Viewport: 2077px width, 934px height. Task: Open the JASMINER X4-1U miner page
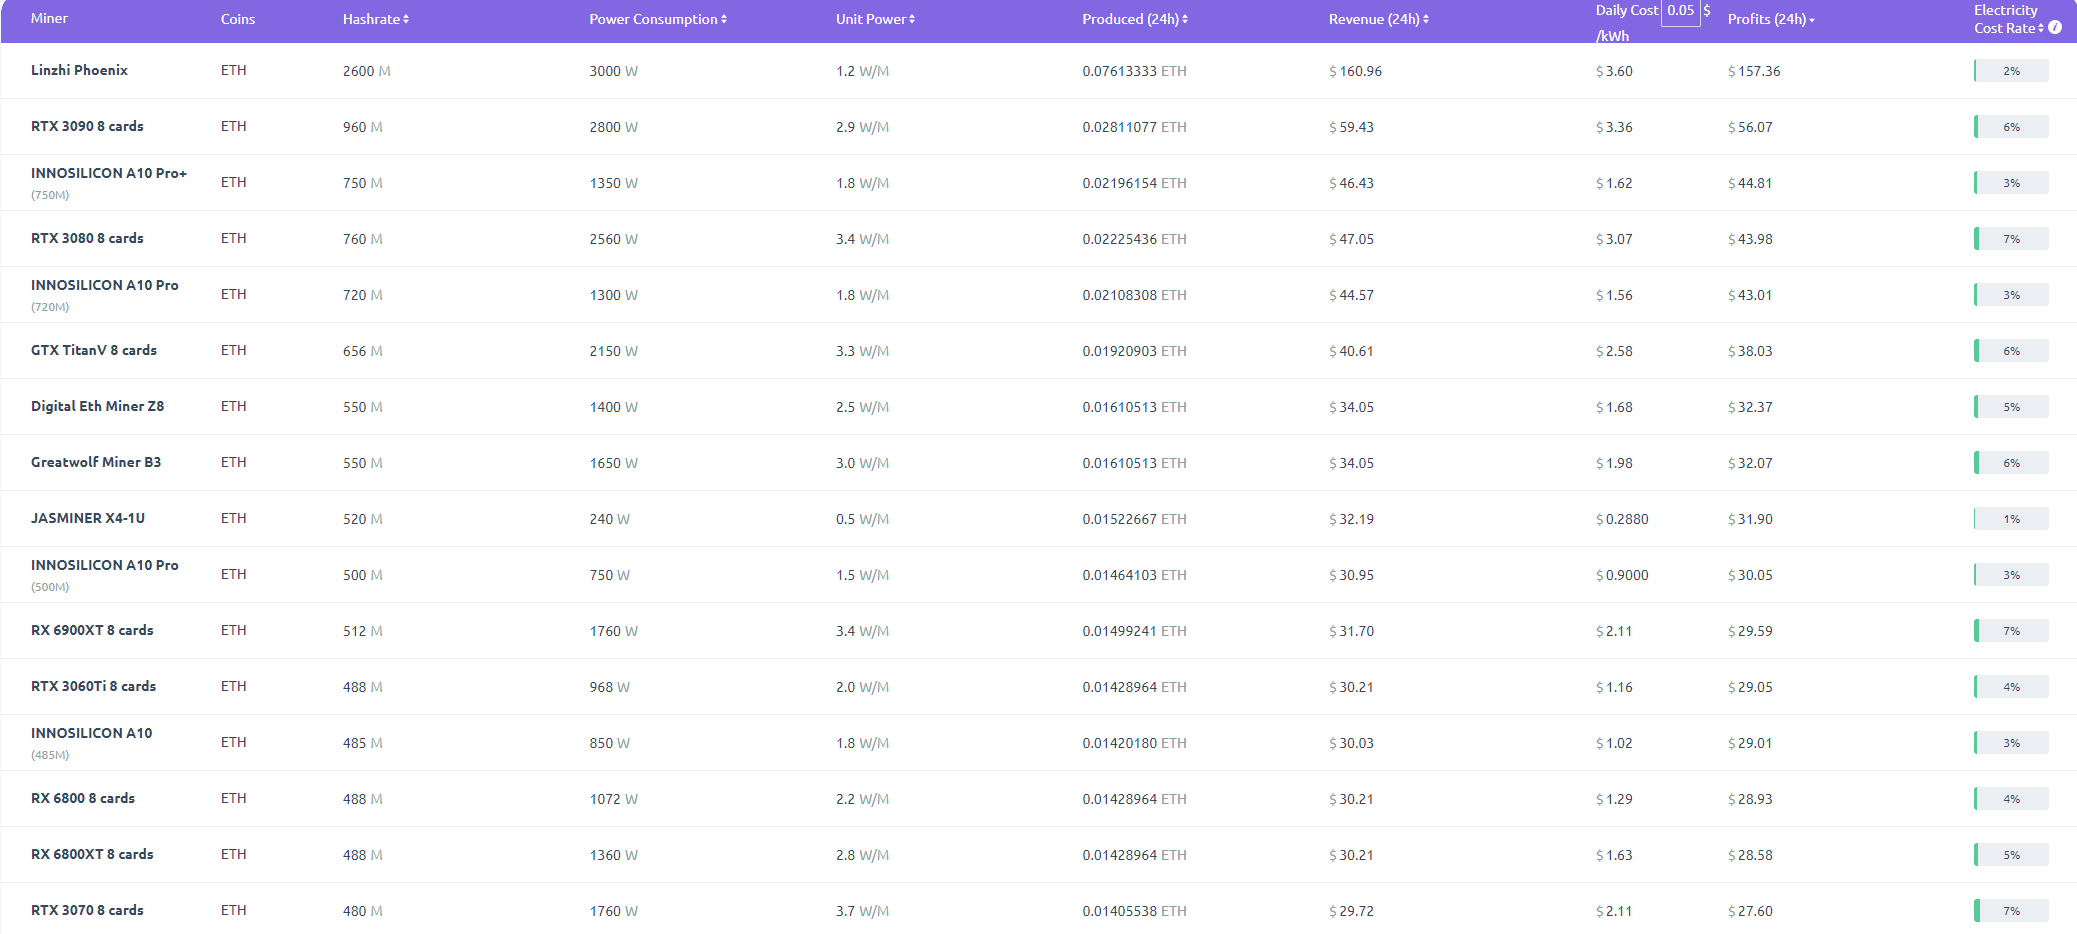88,518
